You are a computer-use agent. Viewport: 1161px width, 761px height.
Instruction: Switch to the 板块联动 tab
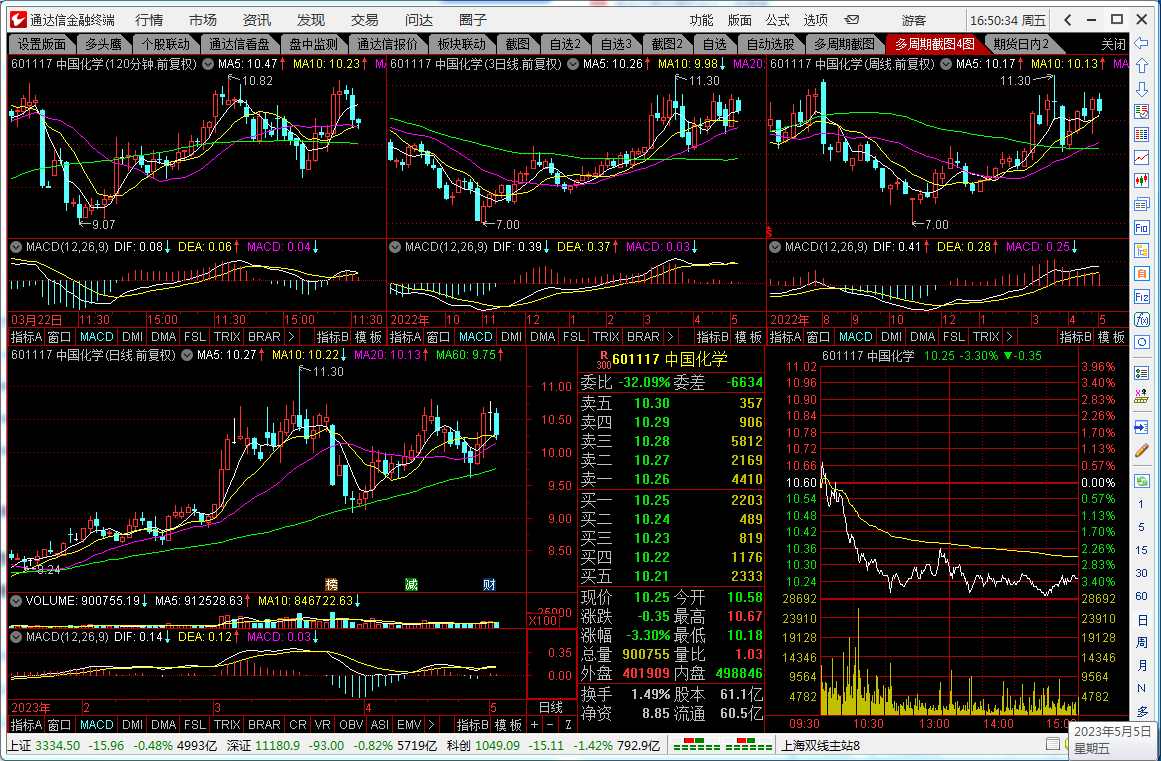click(461, 44)
